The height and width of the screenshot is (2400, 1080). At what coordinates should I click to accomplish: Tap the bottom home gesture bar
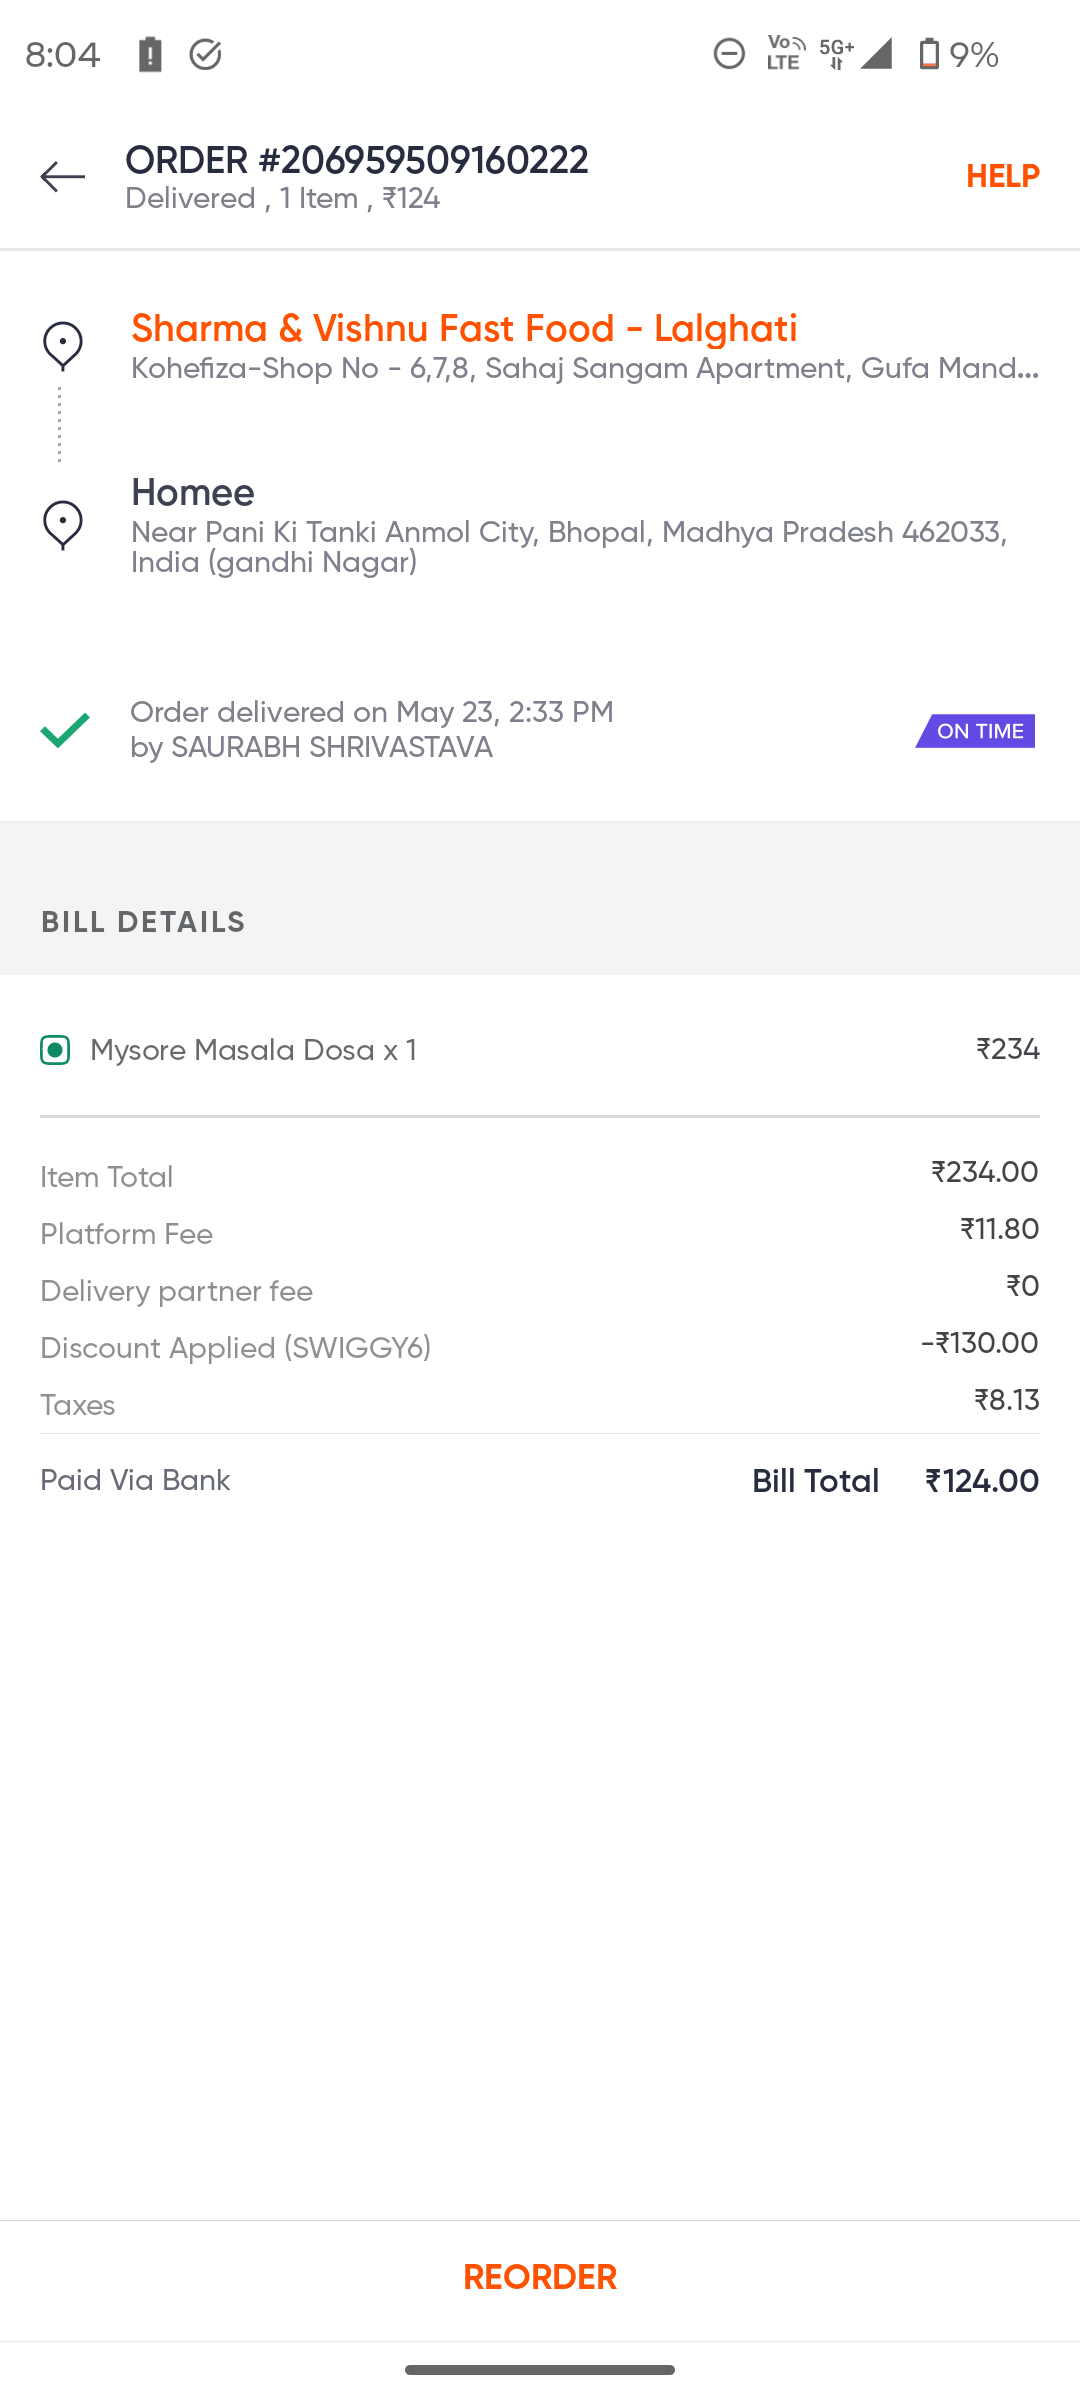point(540,2370)
